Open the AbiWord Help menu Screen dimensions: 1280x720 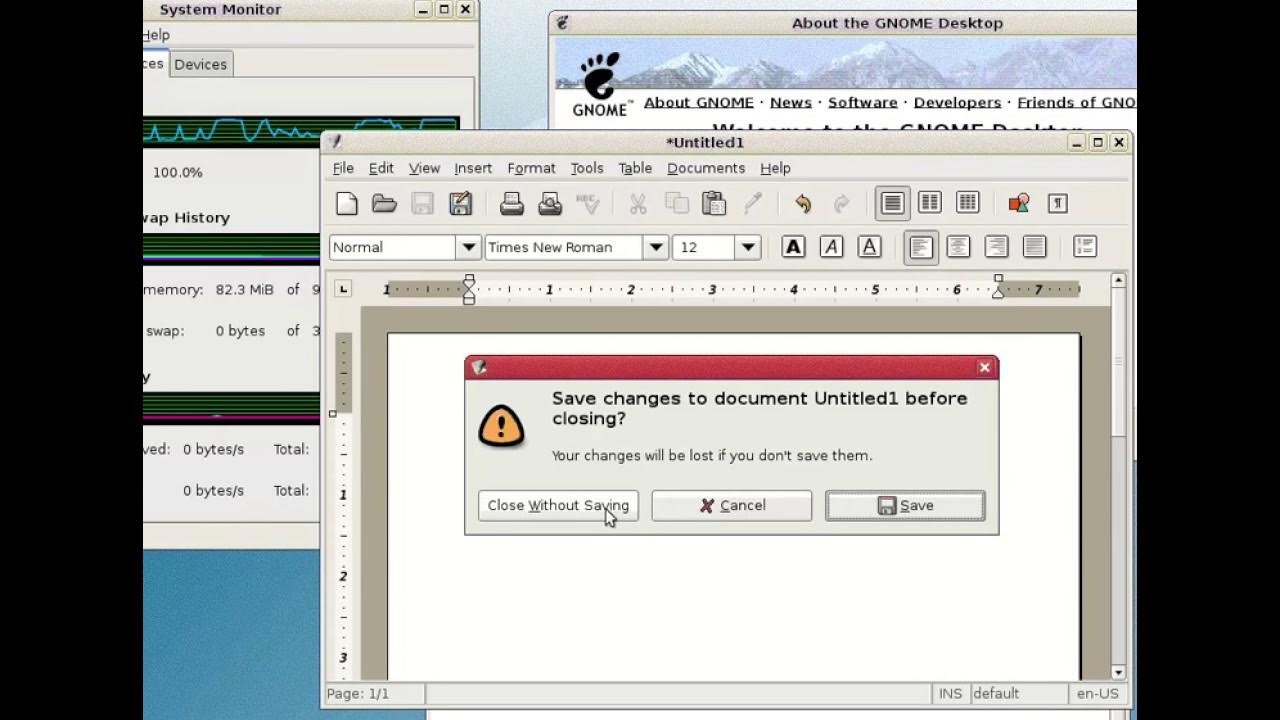(x=775, y=168)
